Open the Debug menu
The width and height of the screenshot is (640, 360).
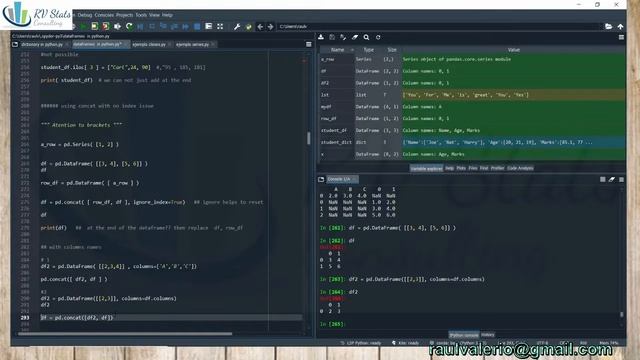(84, 15)
